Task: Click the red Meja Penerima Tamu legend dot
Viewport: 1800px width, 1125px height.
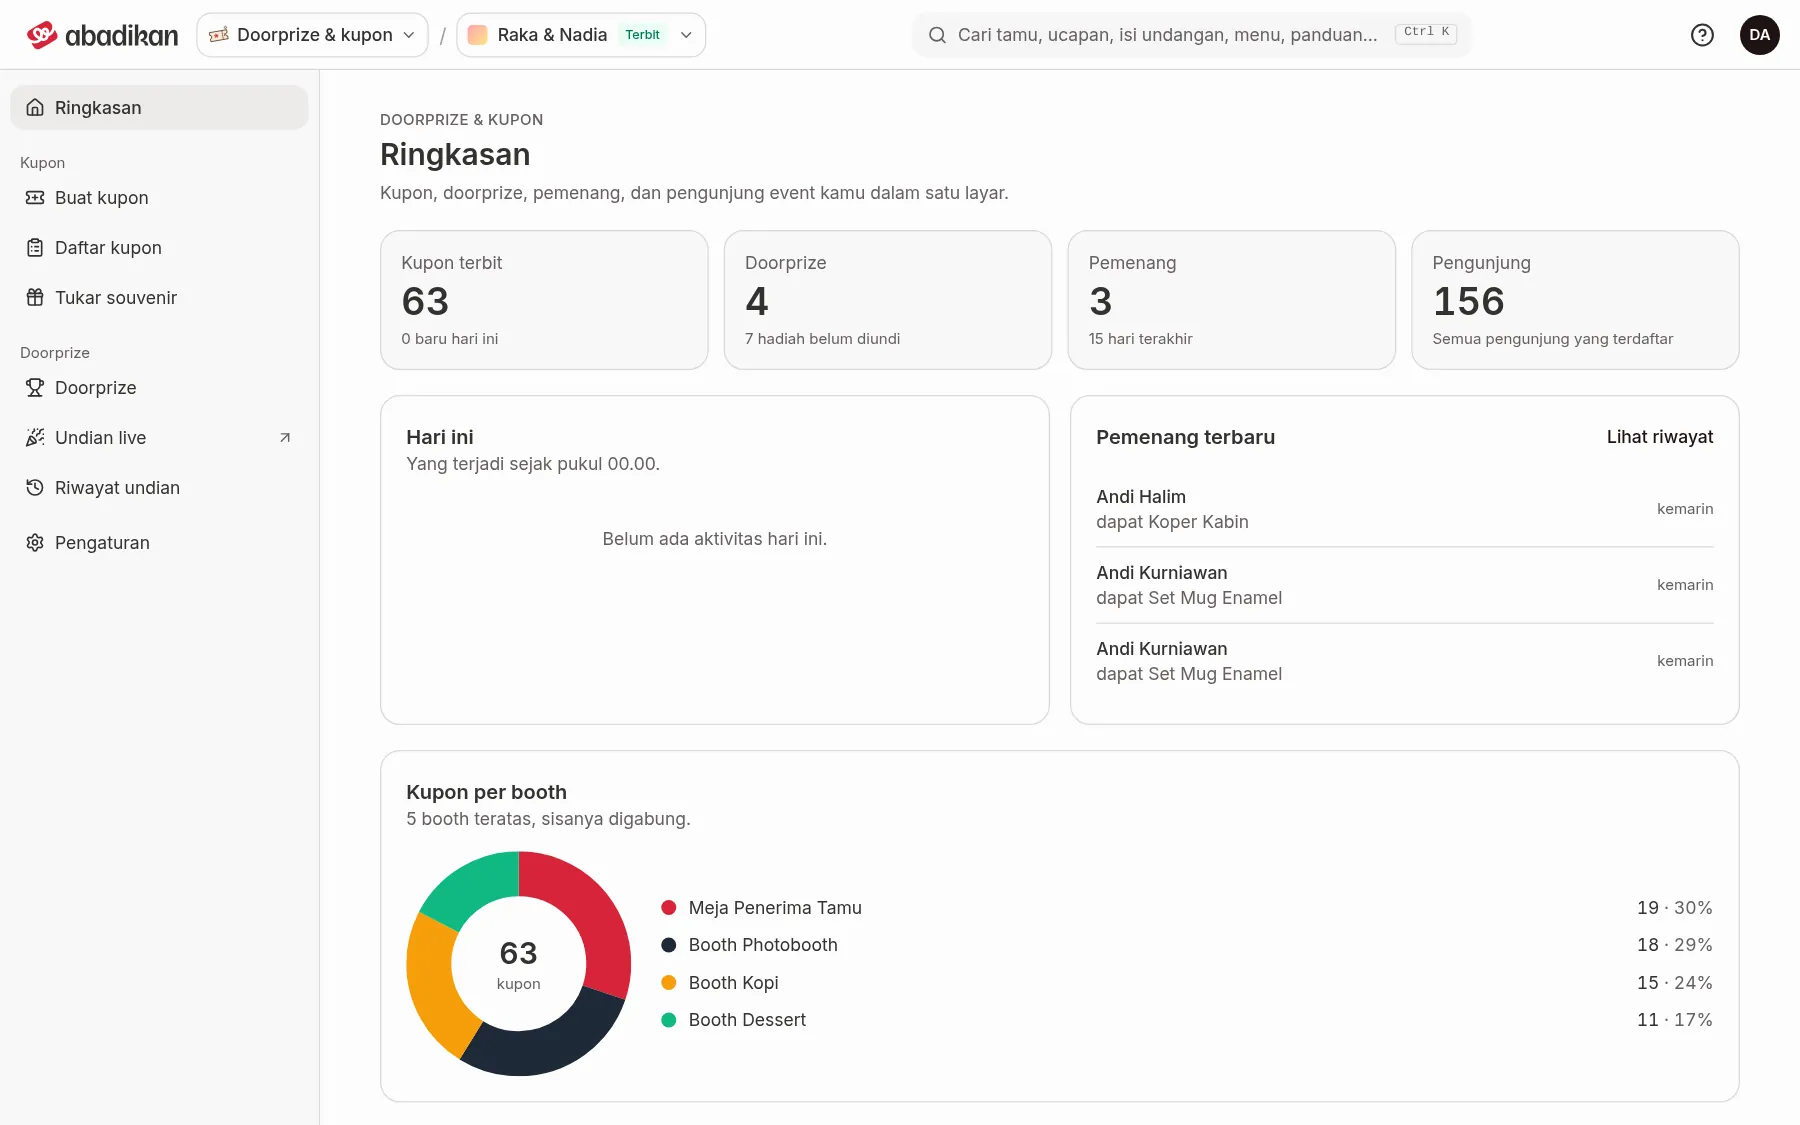Action: pos(669,908)
